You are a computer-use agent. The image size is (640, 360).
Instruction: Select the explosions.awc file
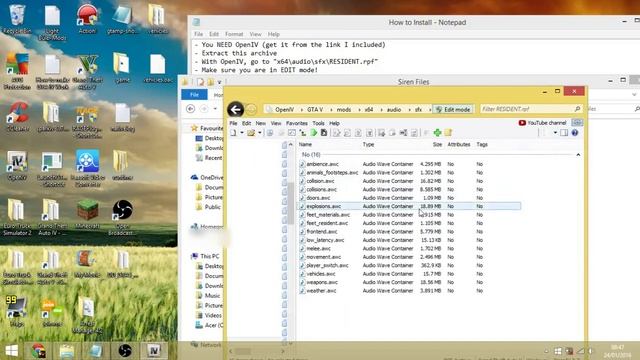tap(323, 206)
